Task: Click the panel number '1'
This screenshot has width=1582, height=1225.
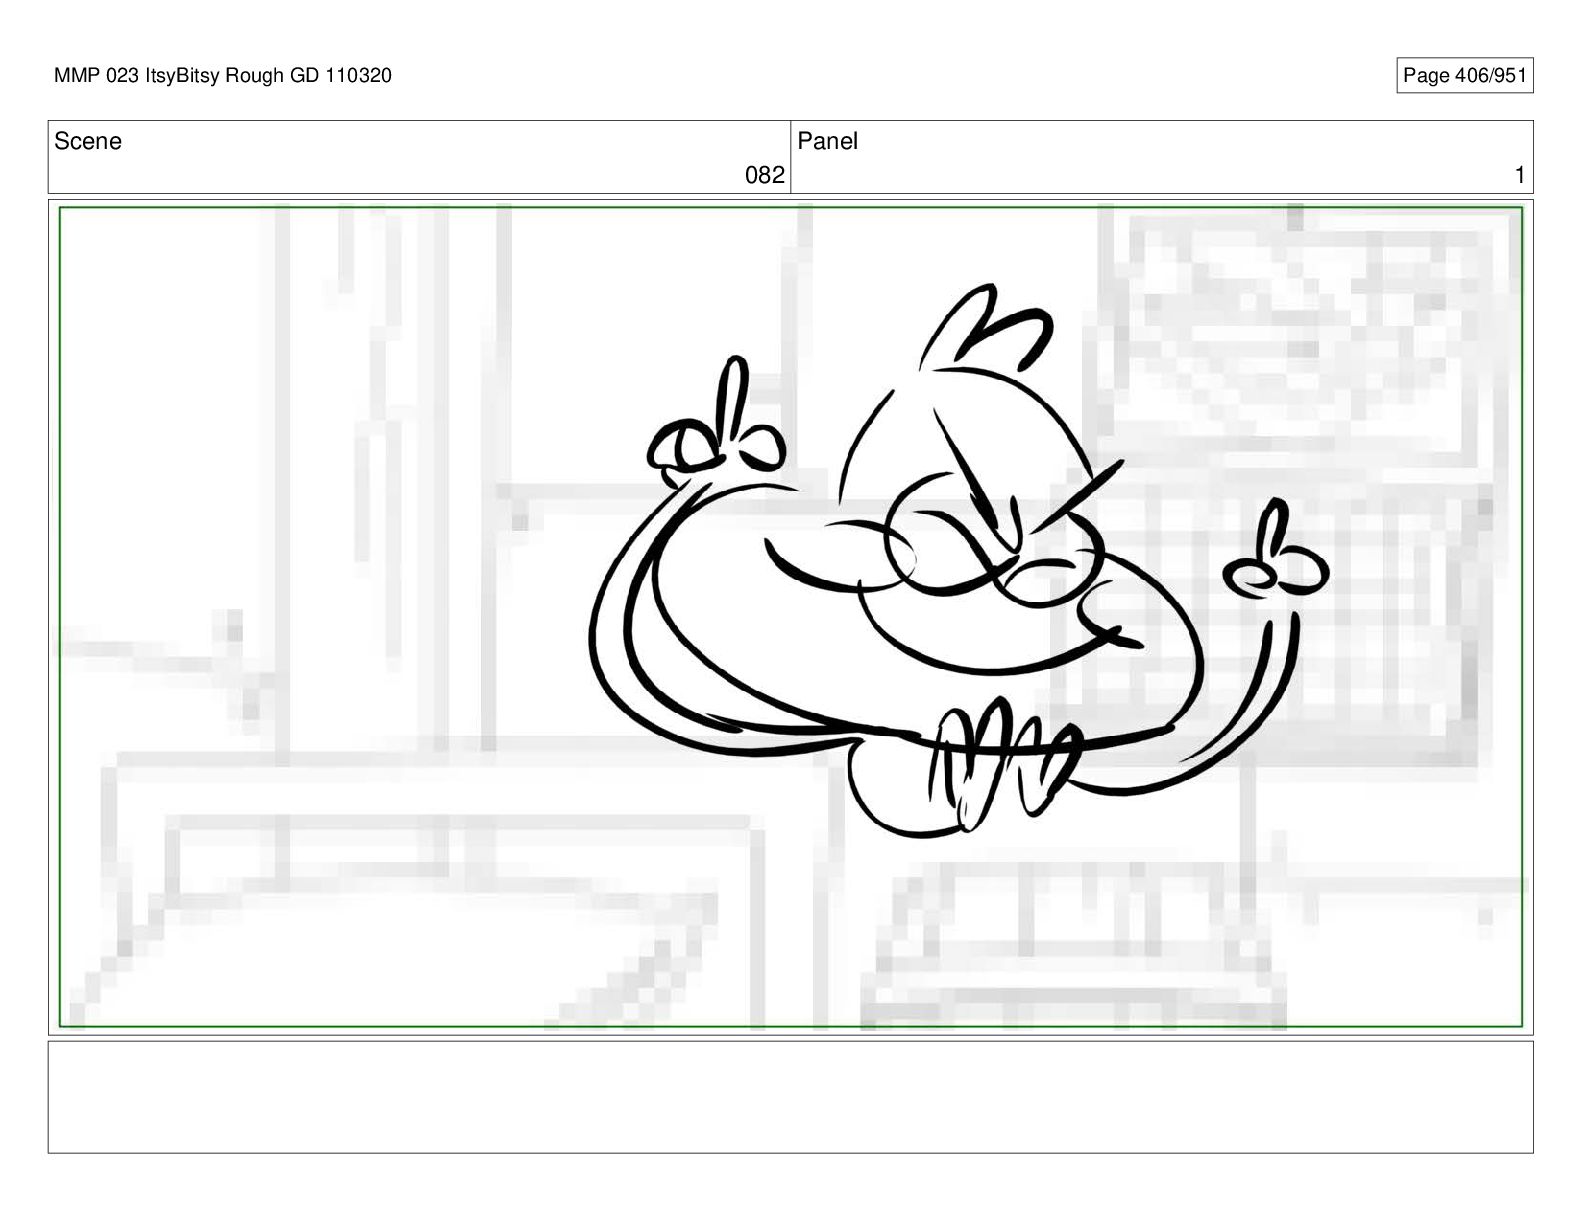Action: pyautogui.click(x=1520, y=175)
